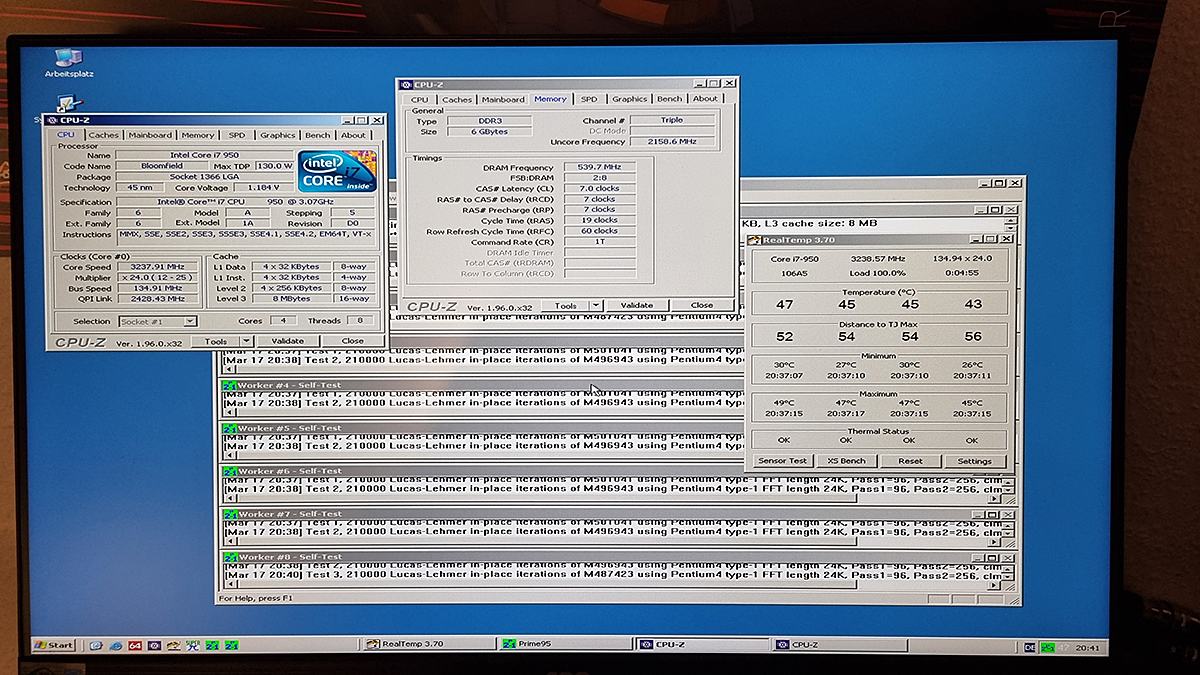Minimize the RealTemp window
1200x675 pixels.
(977, 239)
